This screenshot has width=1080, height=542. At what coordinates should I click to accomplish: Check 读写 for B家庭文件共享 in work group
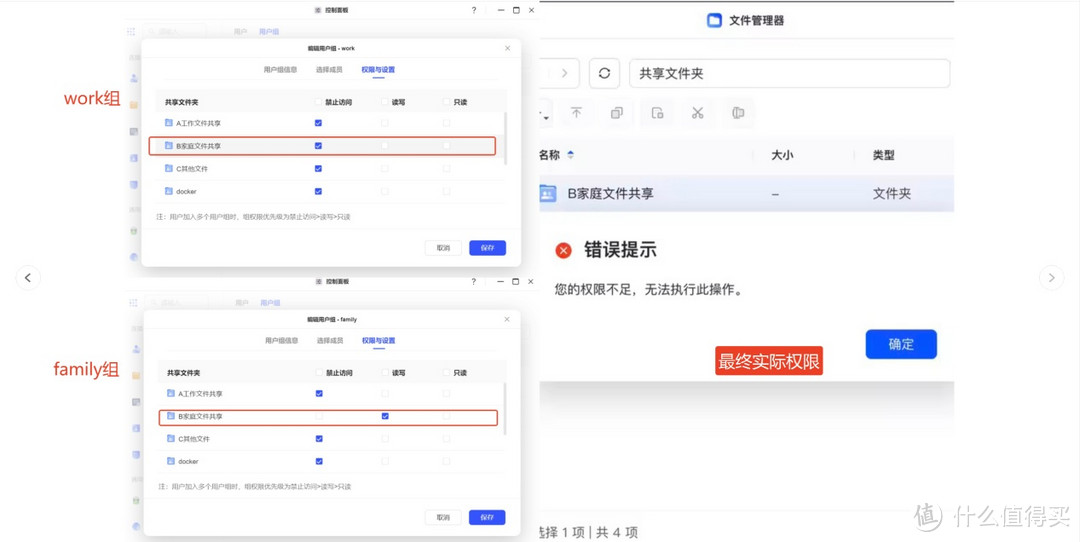click(384, 145)
